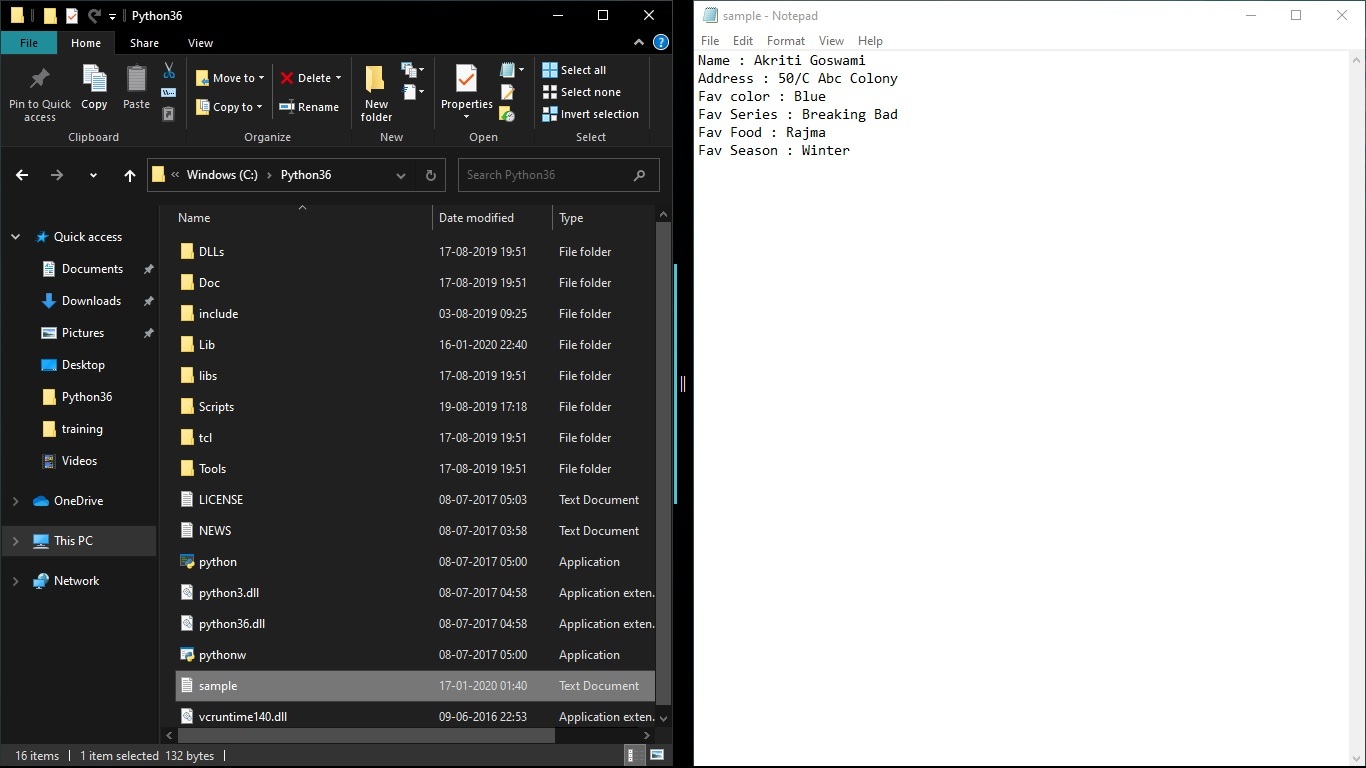Click the Redo icon in title bar toolbar
This screenshot has height=768, width=1366.
94,16
